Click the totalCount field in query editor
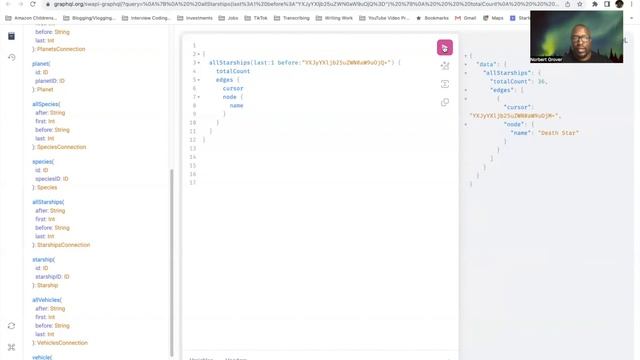 click(233, 71)
